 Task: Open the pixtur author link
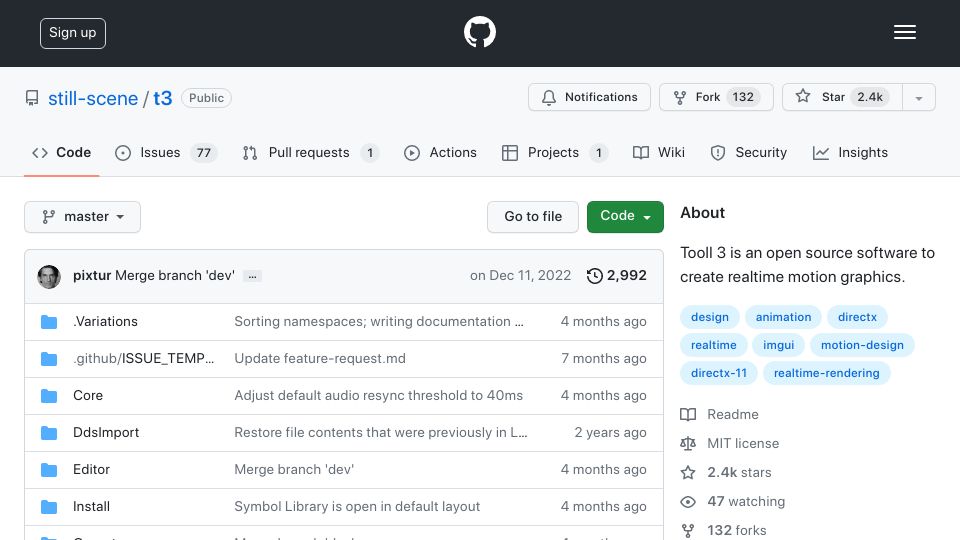tap(92, 276)
